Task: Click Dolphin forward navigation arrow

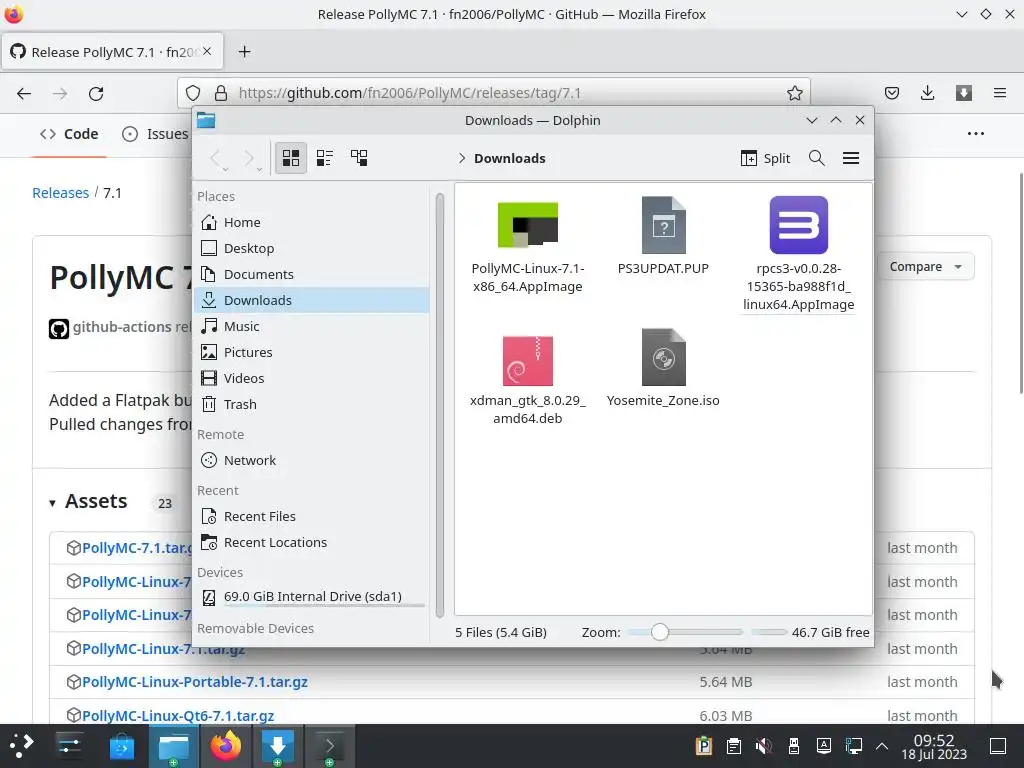Action: coord(250,158)
